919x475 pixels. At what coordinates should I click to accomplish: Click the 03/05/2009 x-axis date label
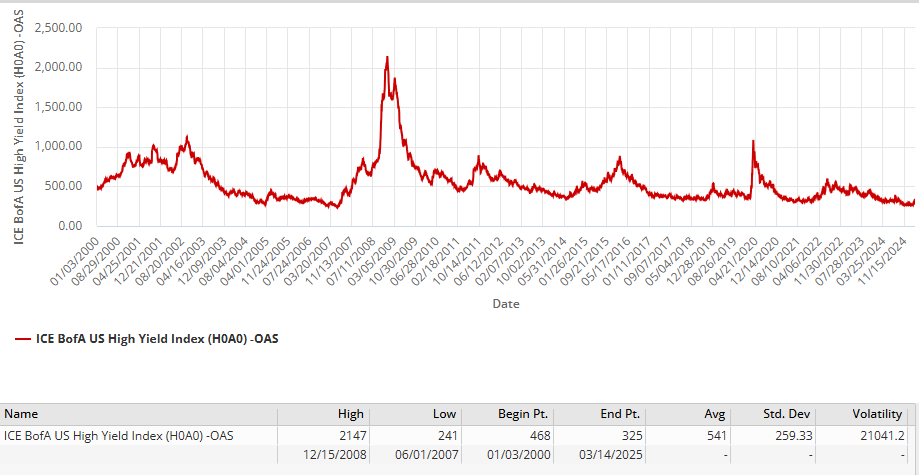(x=373, y=262)
